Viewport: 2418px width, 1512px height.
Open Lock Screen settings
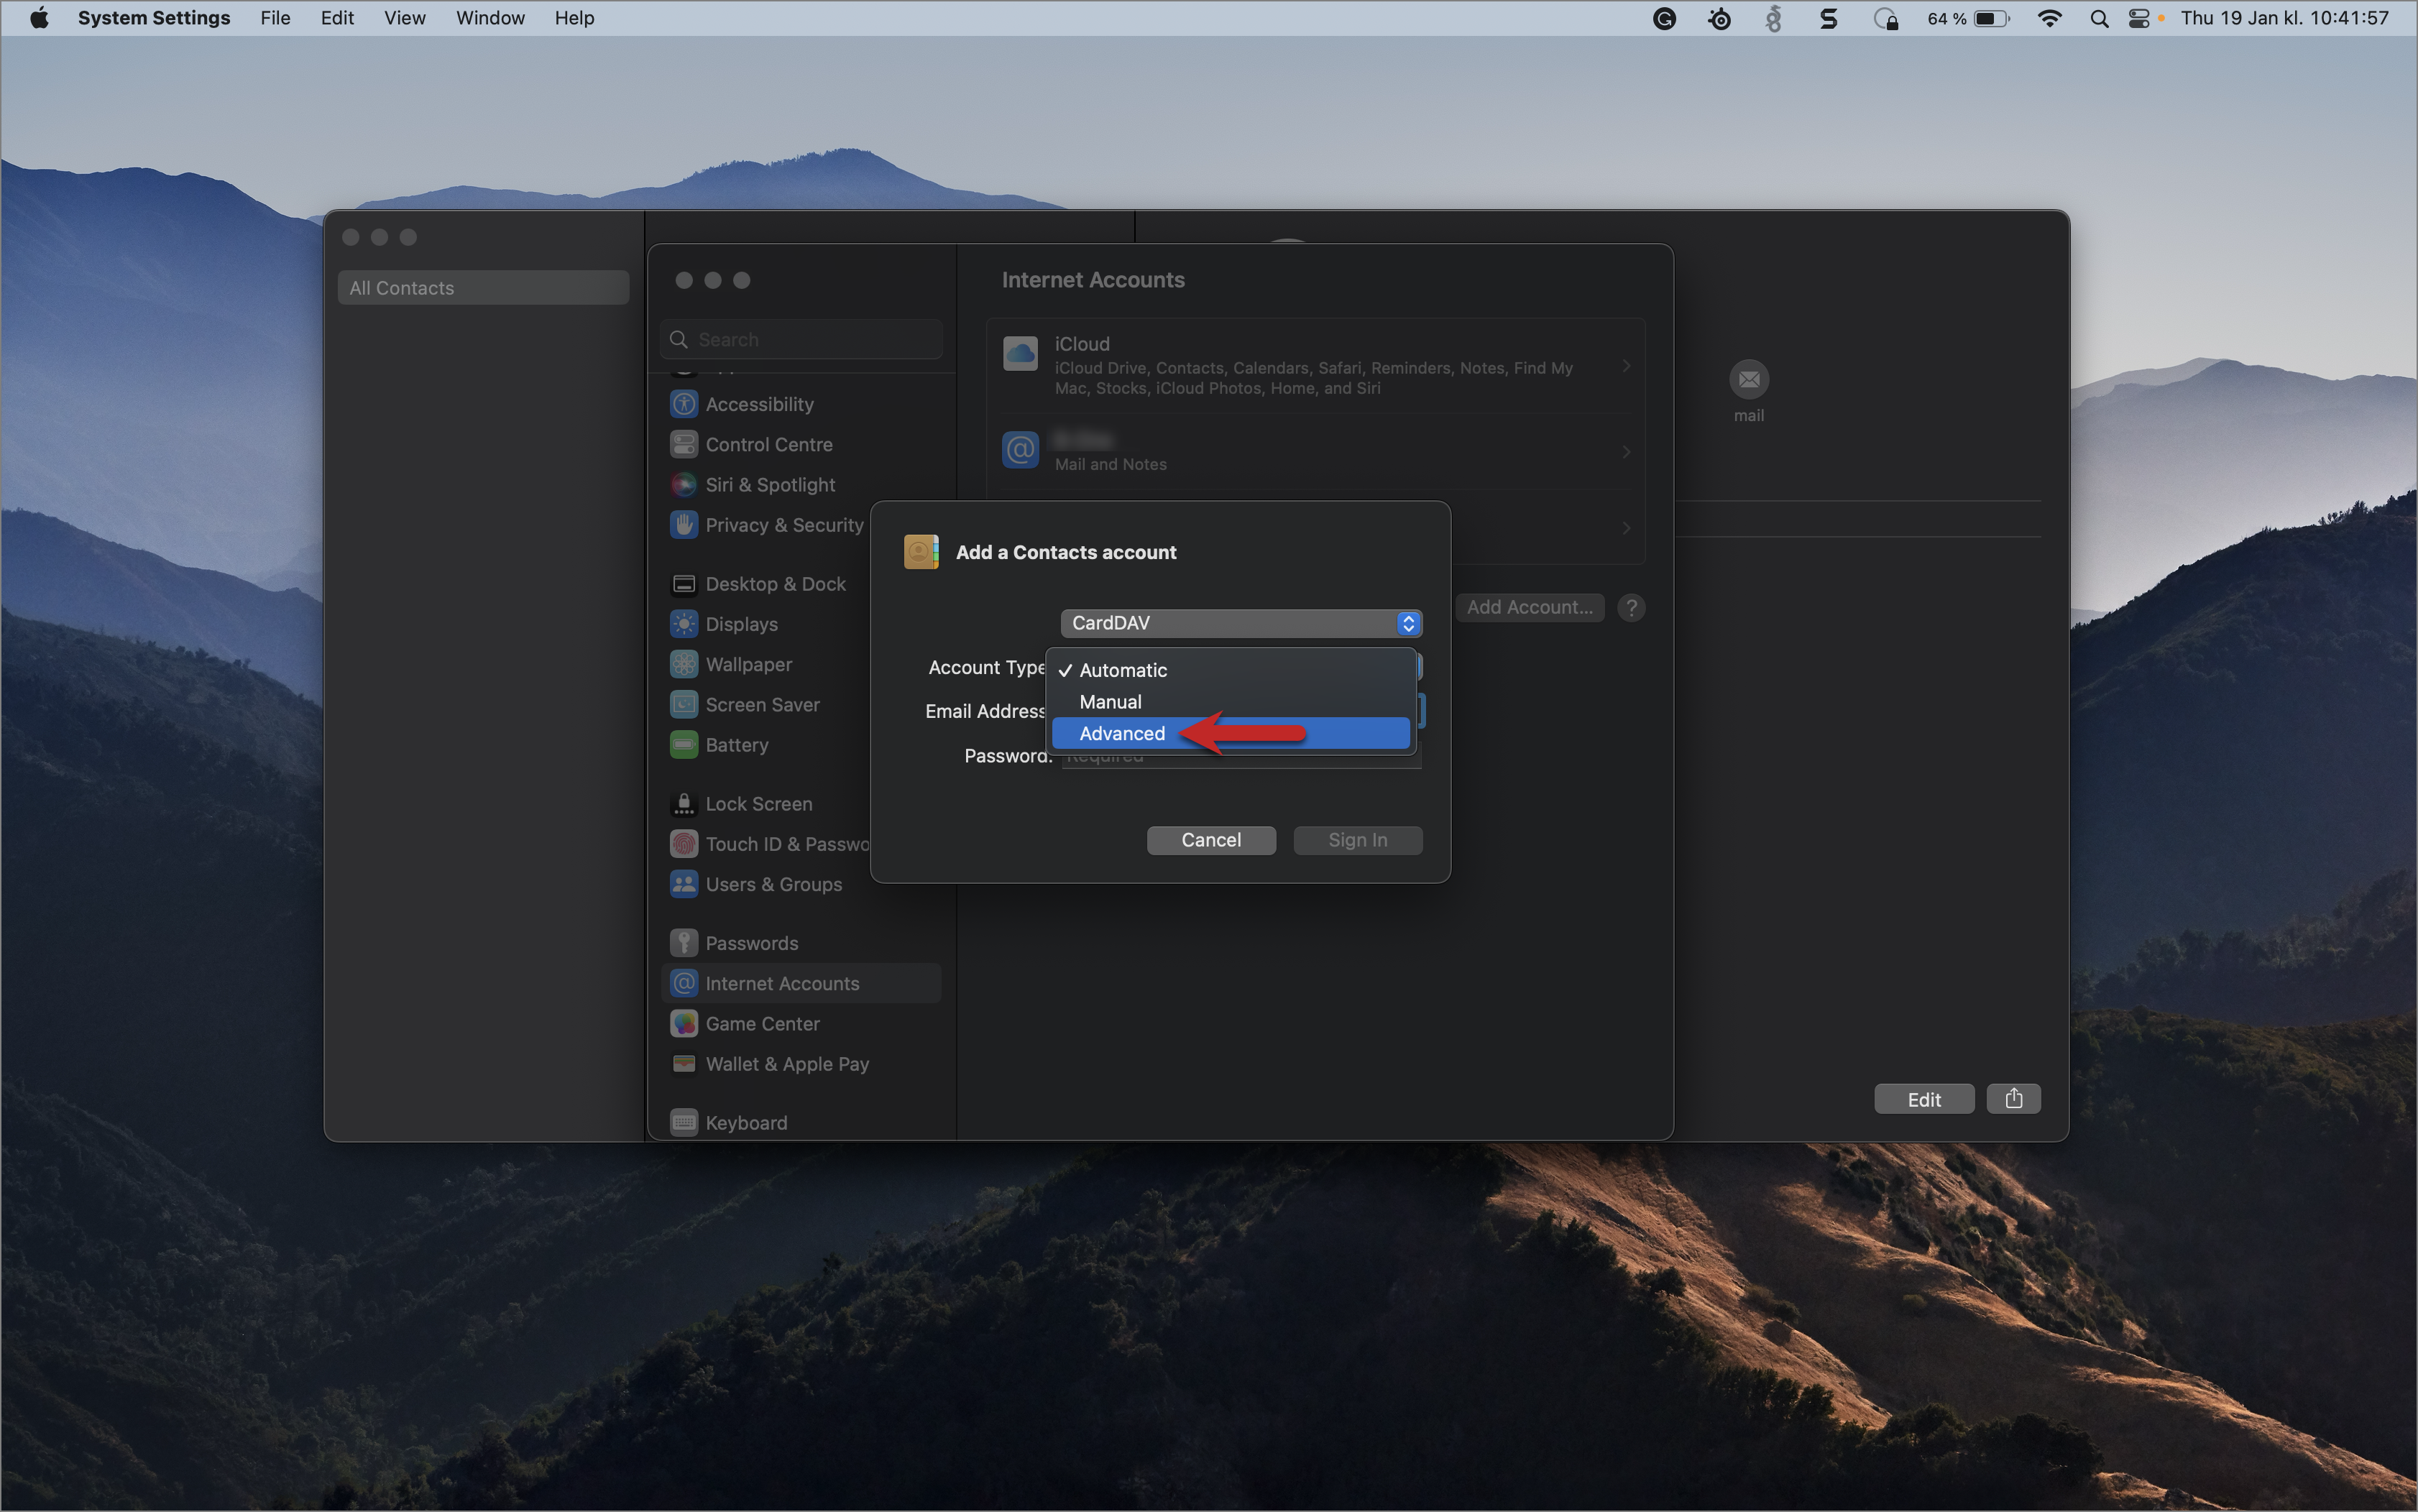coord(767,804)
